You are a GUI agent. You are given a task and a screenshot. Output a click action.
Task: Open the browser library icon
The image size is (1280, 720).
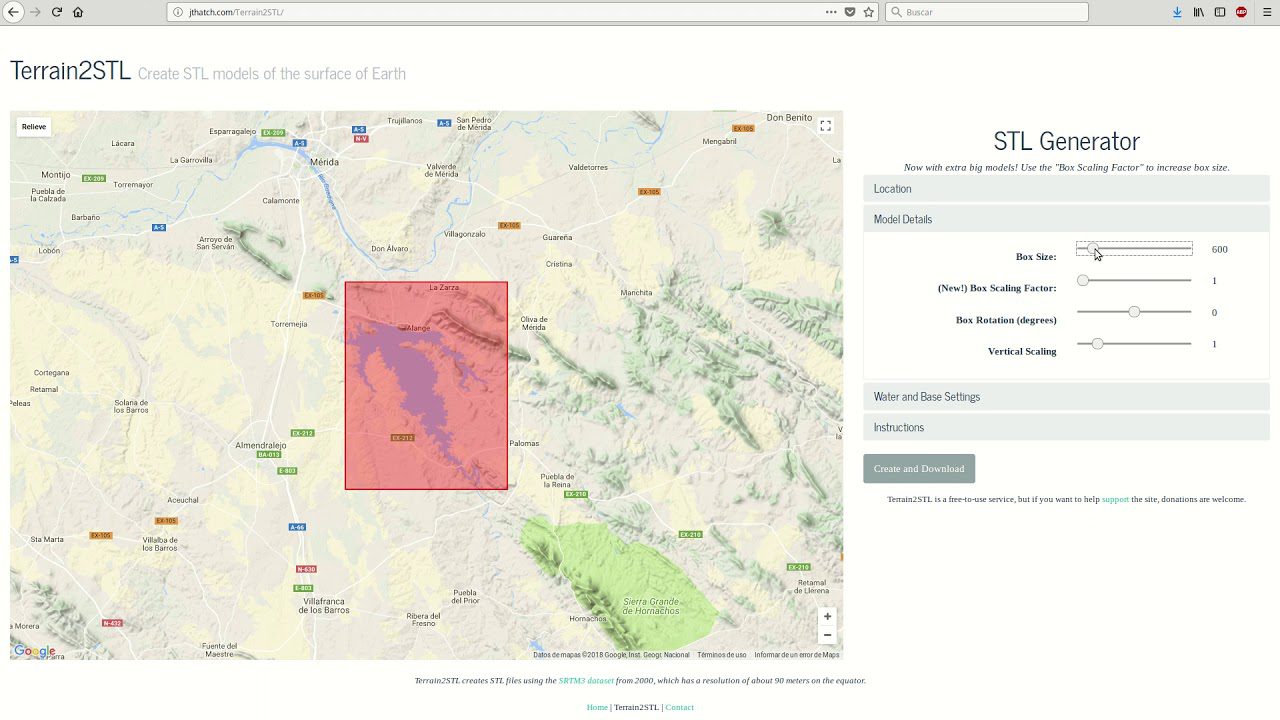(1198, 12)
